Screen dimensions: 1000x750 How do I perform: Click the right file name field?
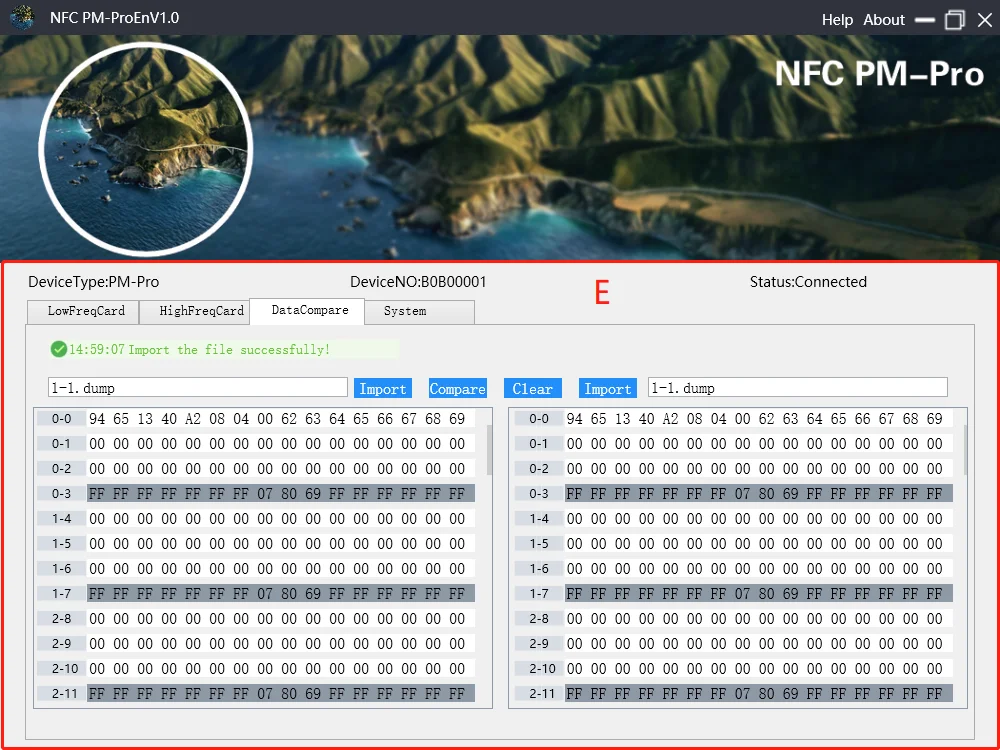tap(798, 388)
